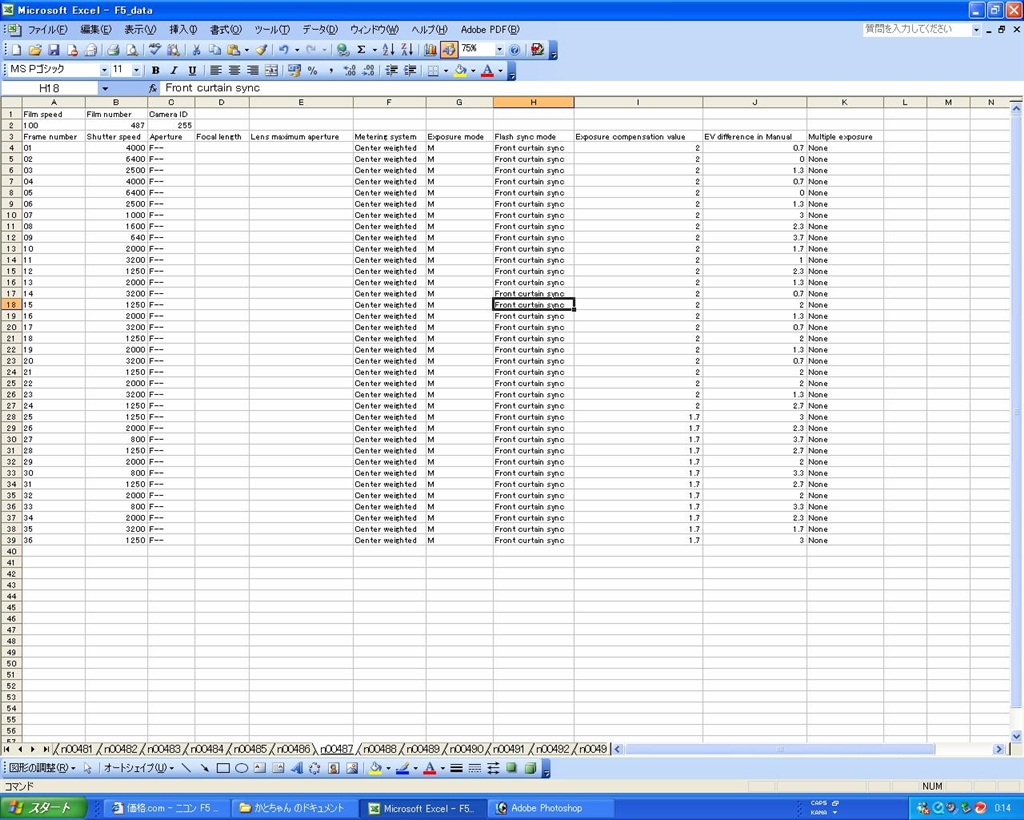The height and width of the screenshot is (820, 1024).
Task: Click the function fx button
Action: click(x=153, y=88)
